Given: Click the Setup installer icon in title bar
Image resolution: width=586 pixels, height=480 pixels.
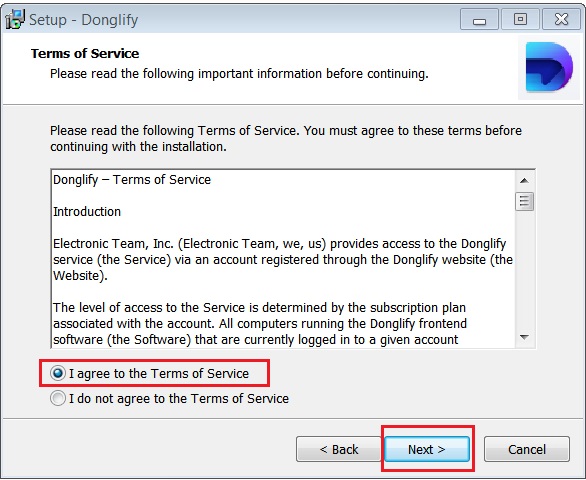Looking at the screenshot, I should (x=15, y=19).
